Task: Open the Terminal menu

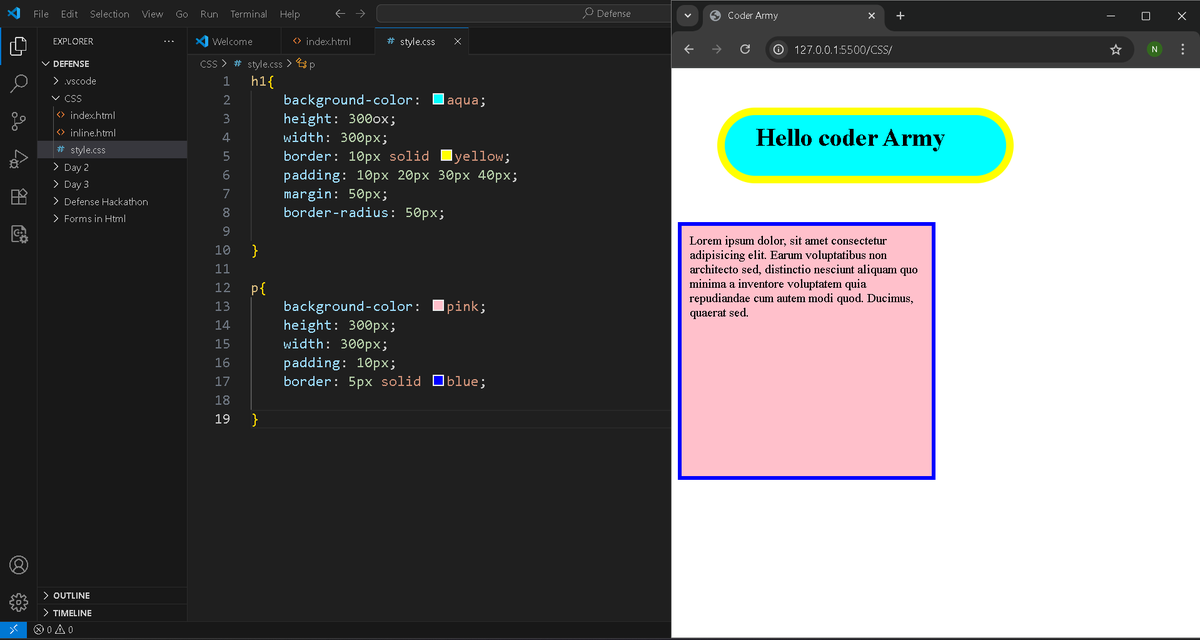Action: pyautogui.click(x=248, y=14)
